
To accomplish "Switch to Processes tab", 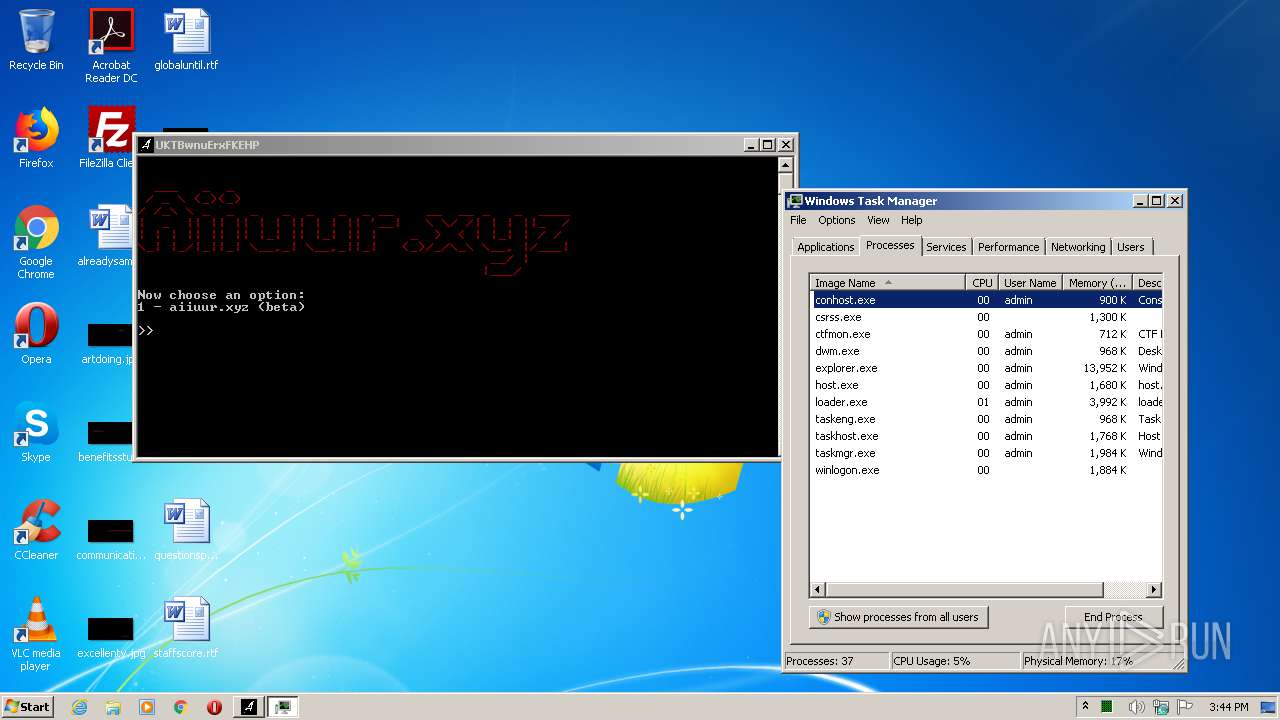I will (890, 245).
